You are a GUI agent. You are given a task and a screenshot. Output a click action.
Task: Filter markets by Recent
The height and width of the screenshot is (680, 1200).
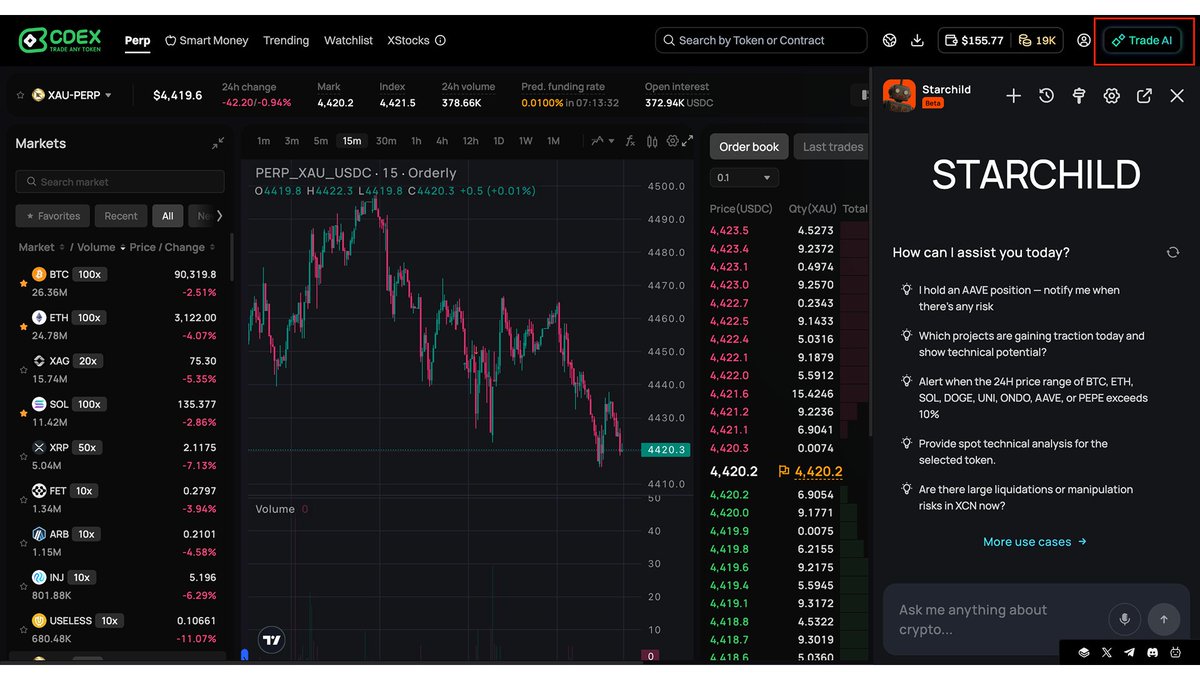click(x=121, y=215)
